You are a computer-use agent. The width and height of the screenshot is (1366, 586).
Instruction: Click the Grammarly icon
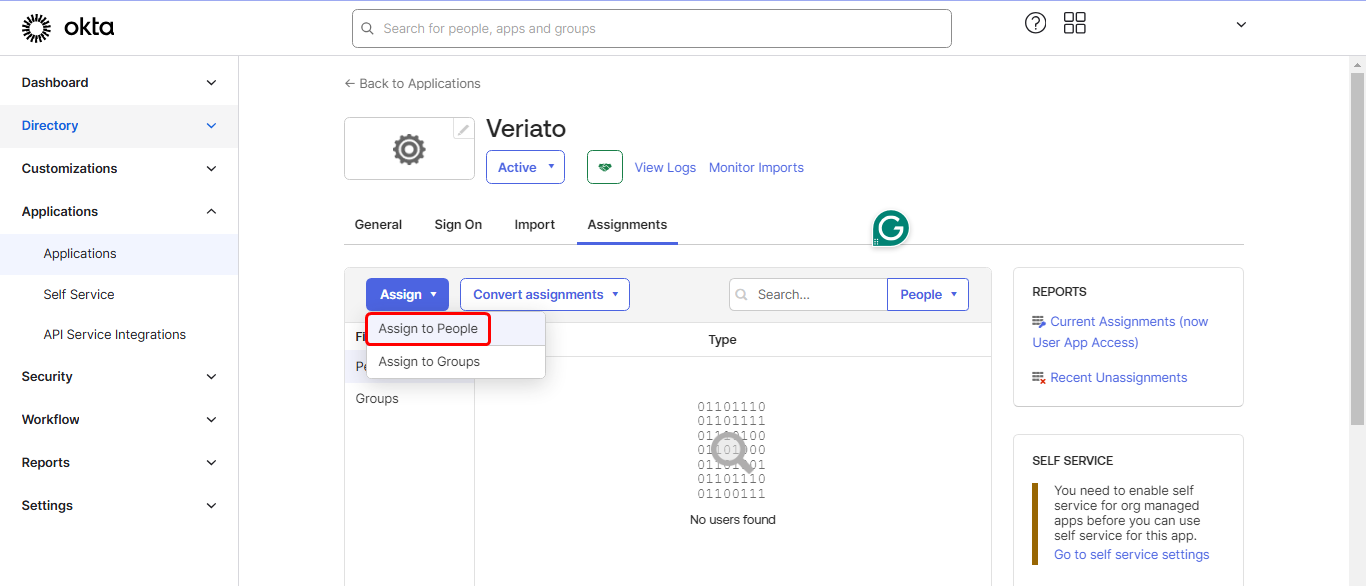[890, 228]
